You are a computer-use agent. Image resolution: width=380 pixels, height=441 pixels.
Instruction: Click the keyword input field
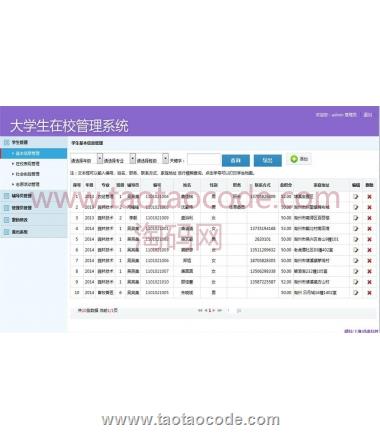(203, 160)
